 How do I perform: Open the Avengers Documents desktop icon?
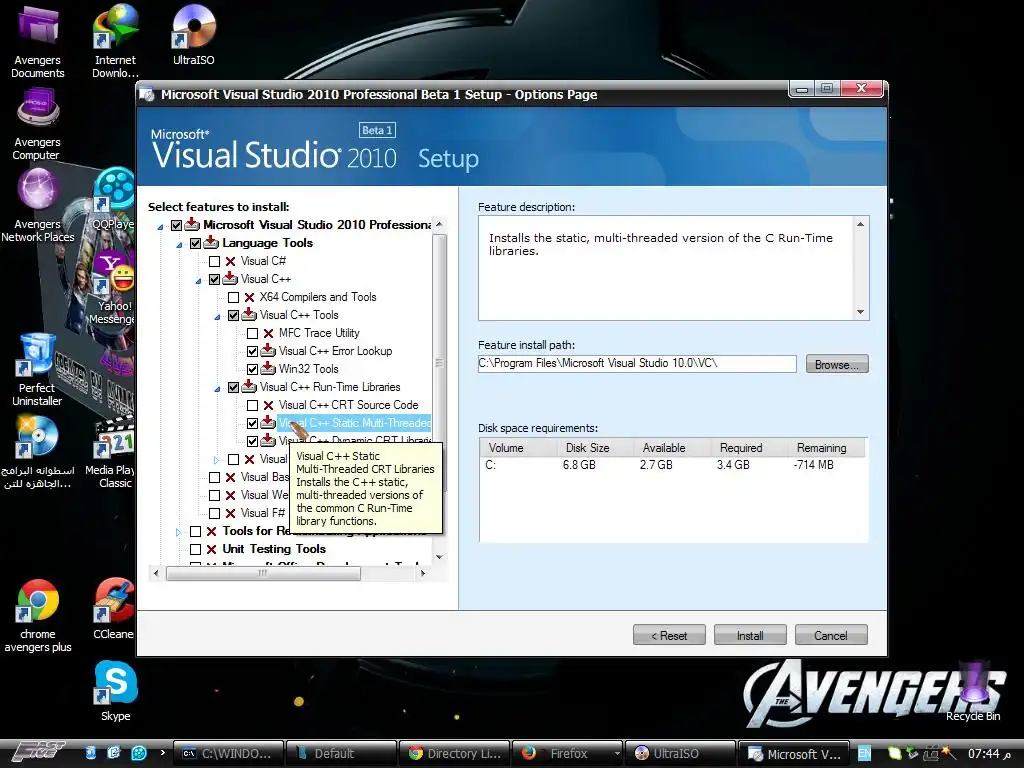38,40
